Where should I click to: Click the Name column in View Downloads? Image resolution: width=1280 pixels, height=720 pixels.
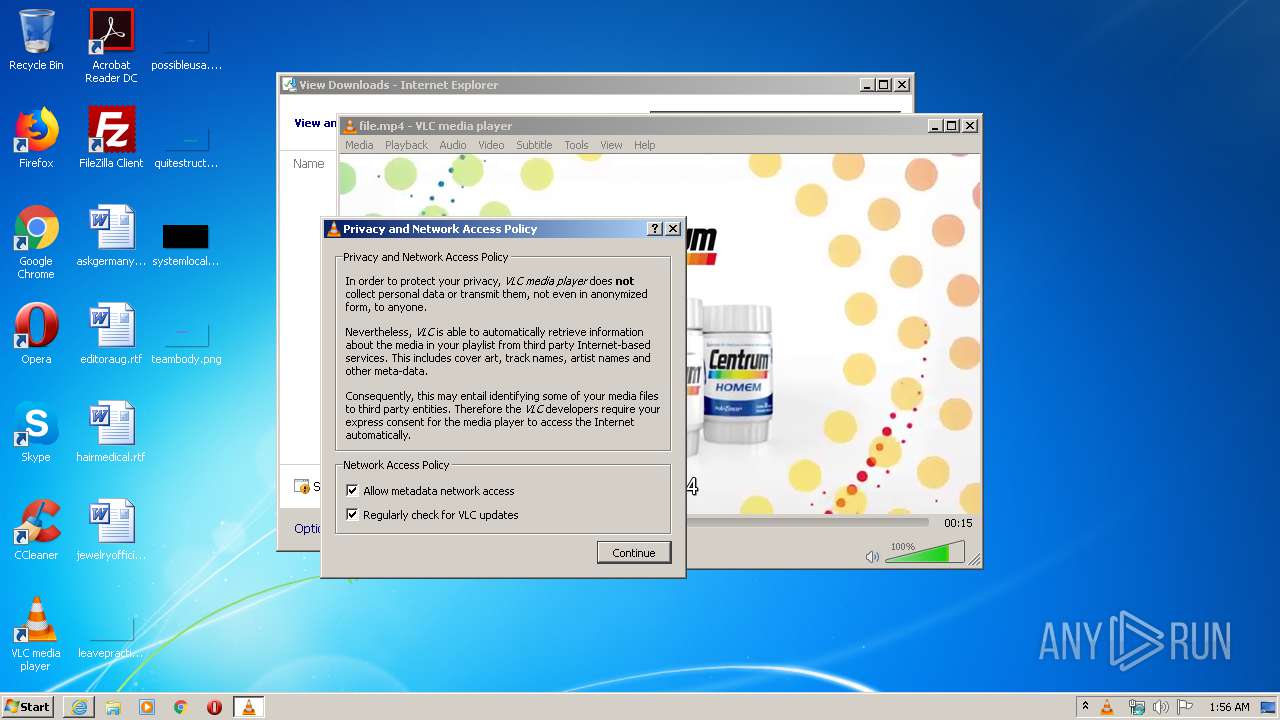pyautogui.click(x=309, y=164)
